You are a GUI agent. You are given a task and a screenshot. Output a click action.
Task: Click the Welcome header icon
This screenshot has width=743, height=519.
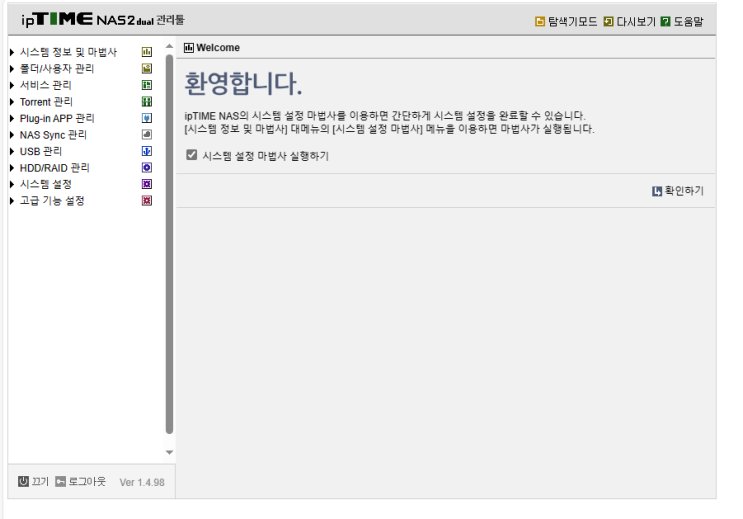(189, 47)
